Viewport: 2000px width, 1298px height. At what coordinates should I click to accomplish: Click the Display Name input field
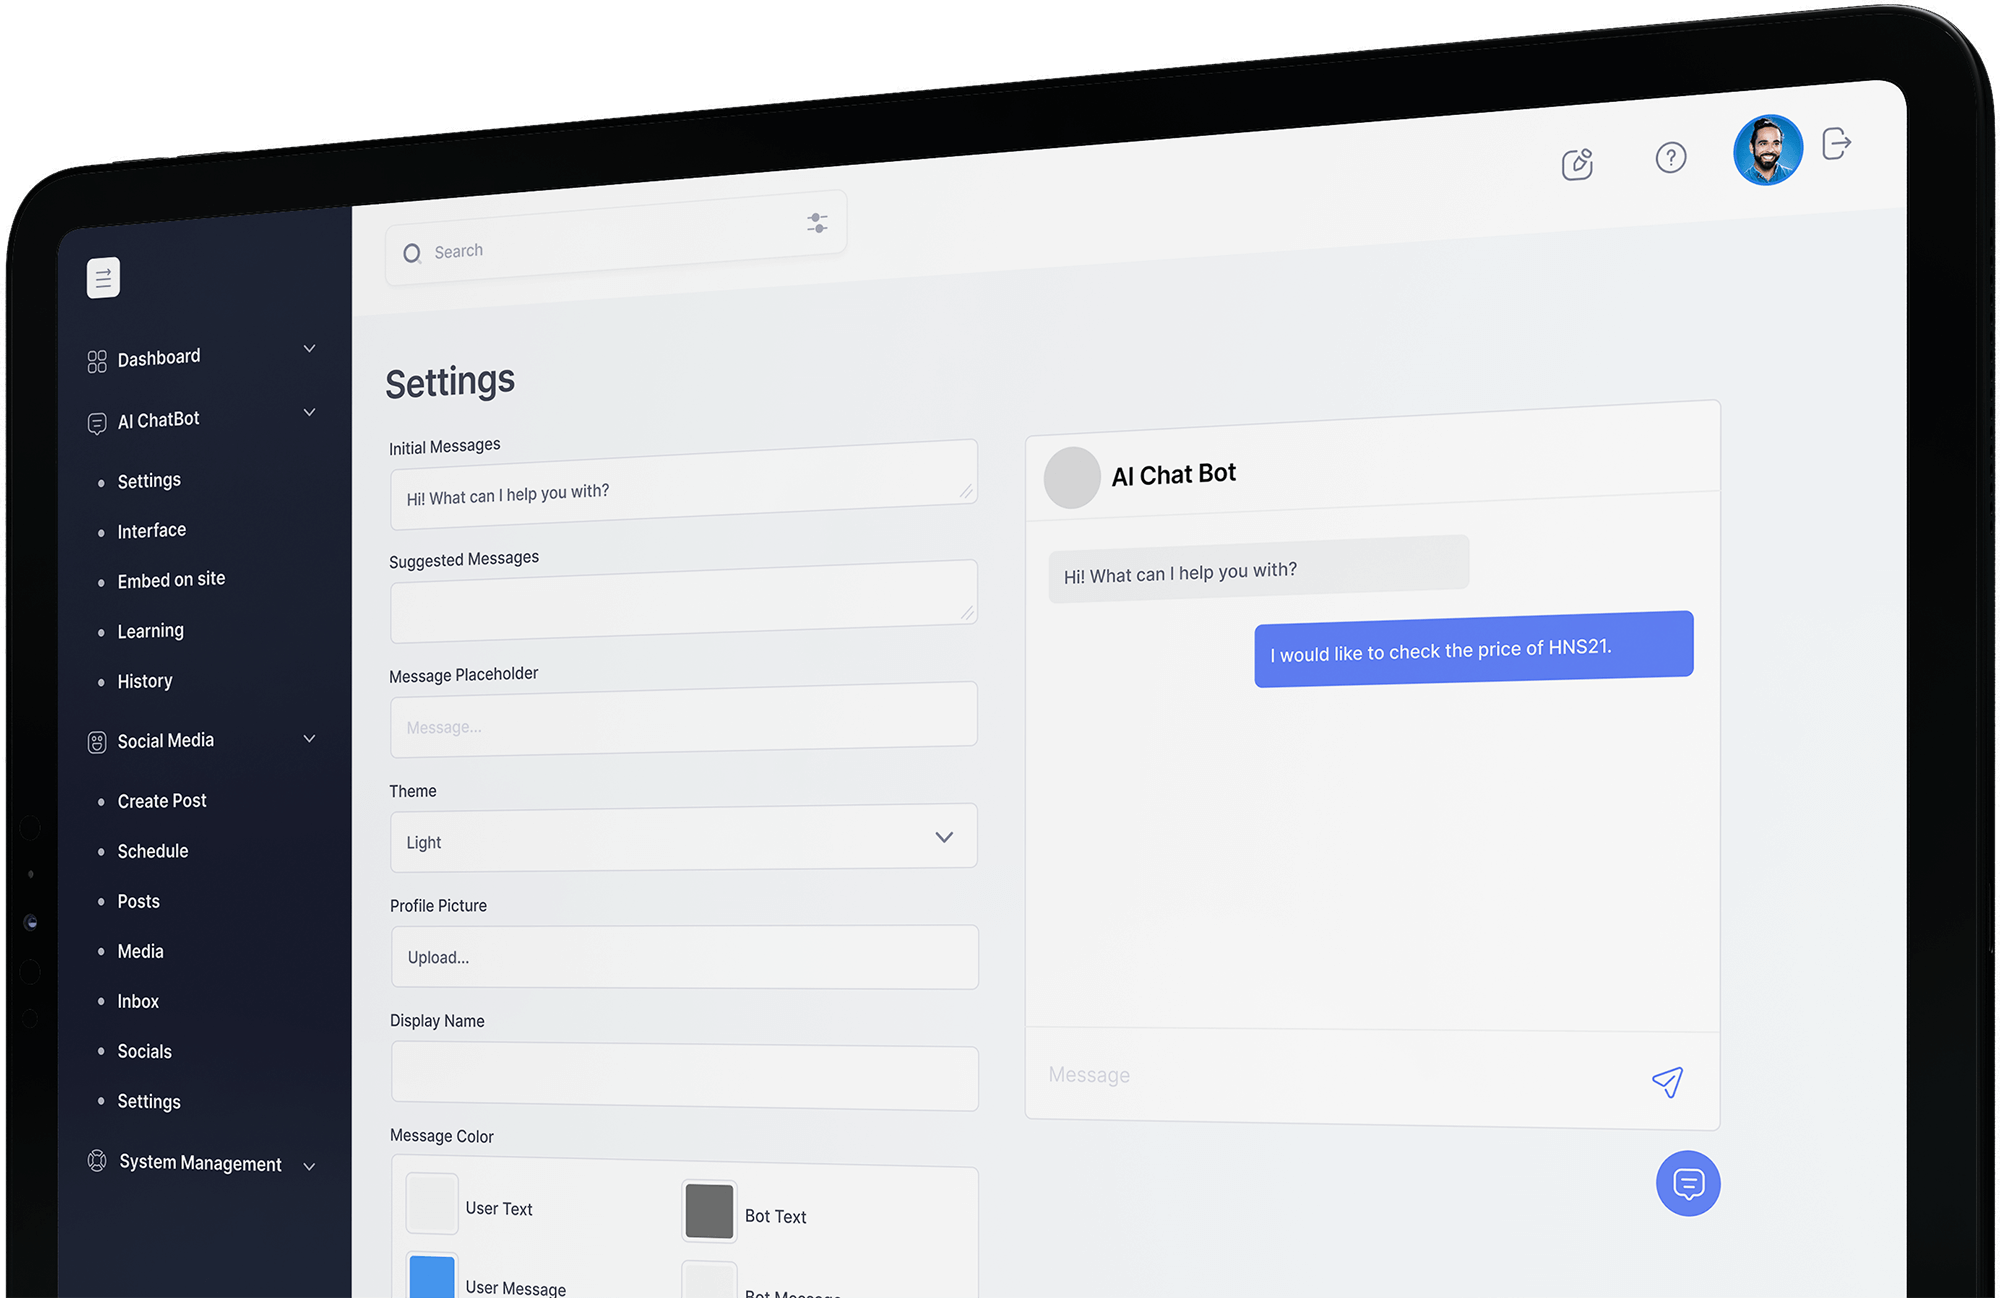[x=685, y=1077]
